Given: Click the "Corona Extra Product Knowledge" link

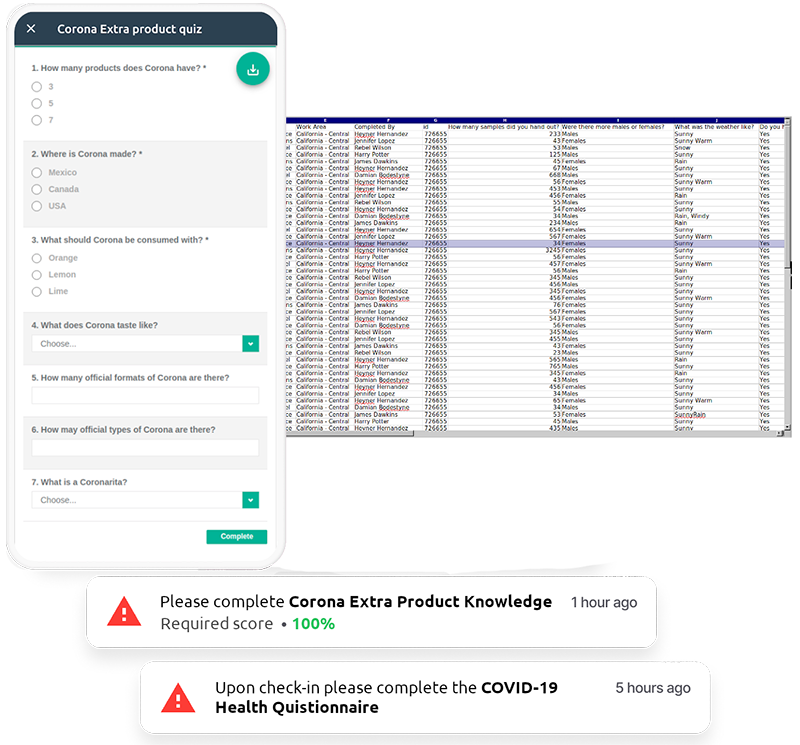Looking at the screenshot, I should click(419, 604).
